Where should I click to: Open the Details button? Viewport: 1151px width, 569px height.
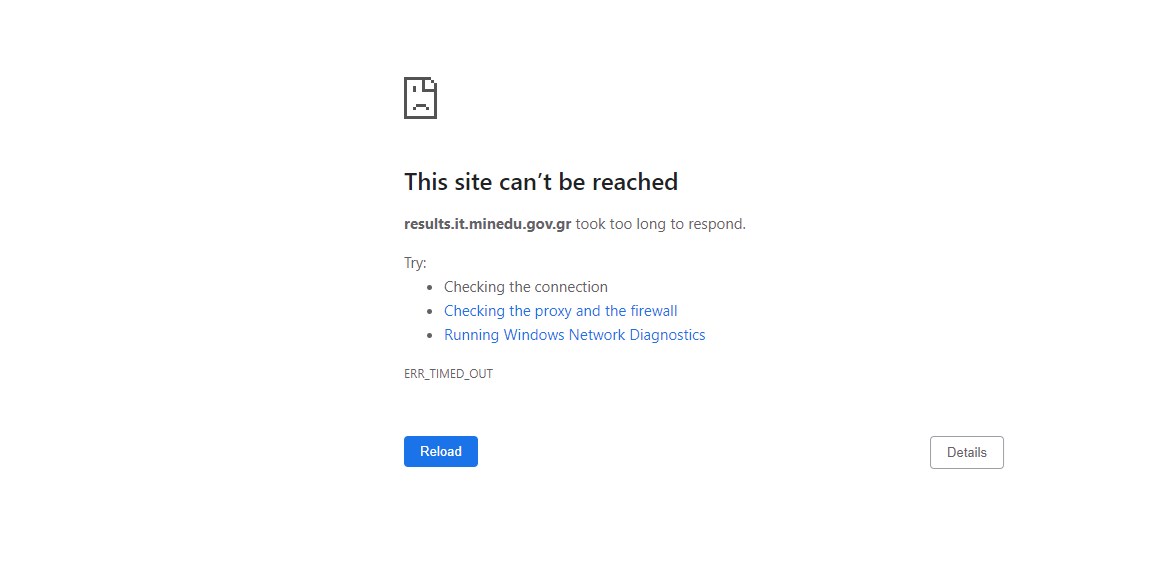point(966,452)
